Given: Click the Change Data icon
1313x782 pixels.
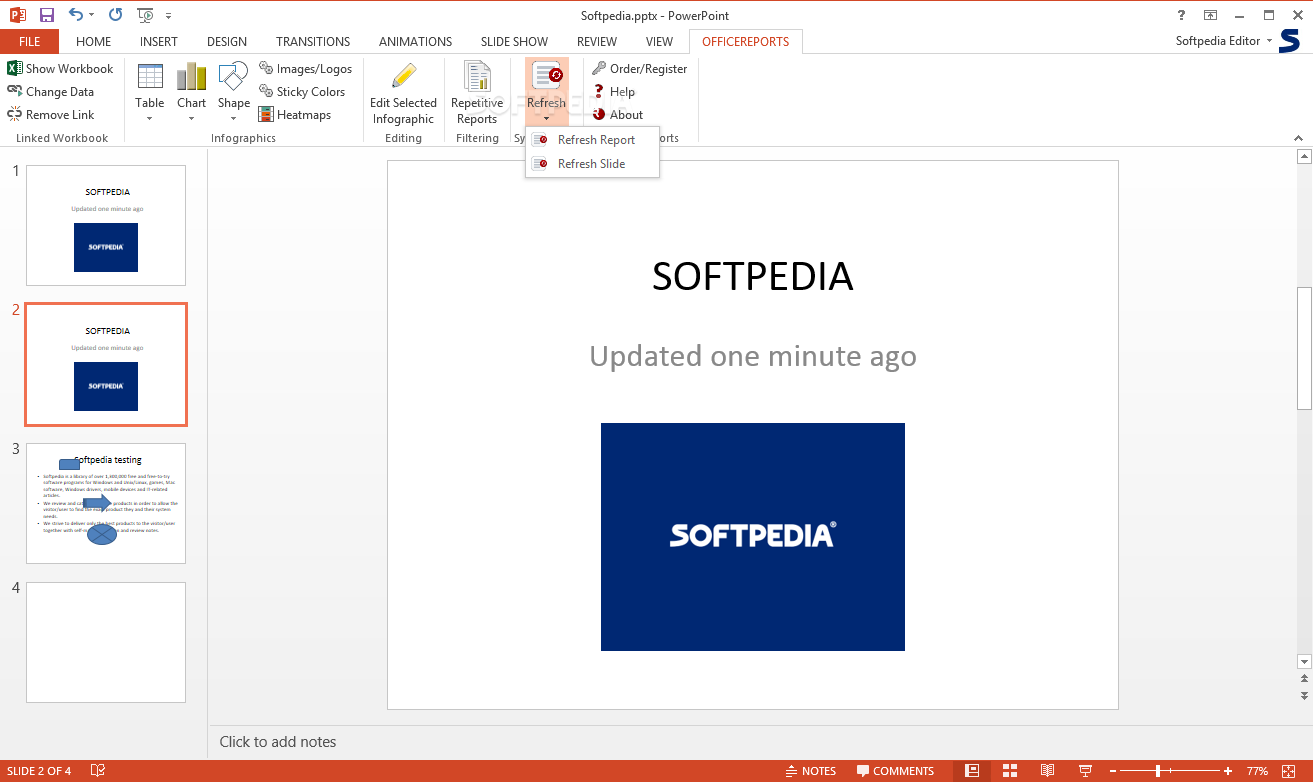Looking at the screenshot, I should pyautogui.click(x=14, y=92).
